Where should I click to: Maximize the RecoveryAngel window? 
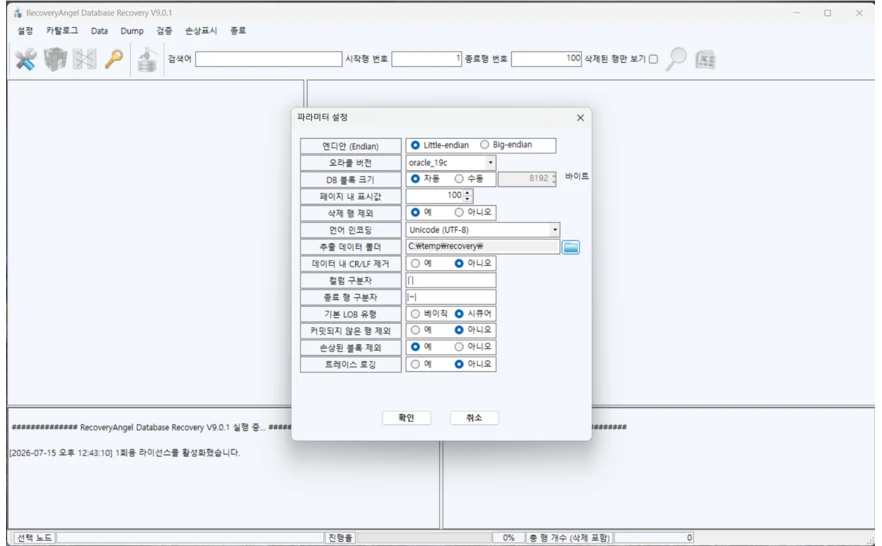(827, 13)
